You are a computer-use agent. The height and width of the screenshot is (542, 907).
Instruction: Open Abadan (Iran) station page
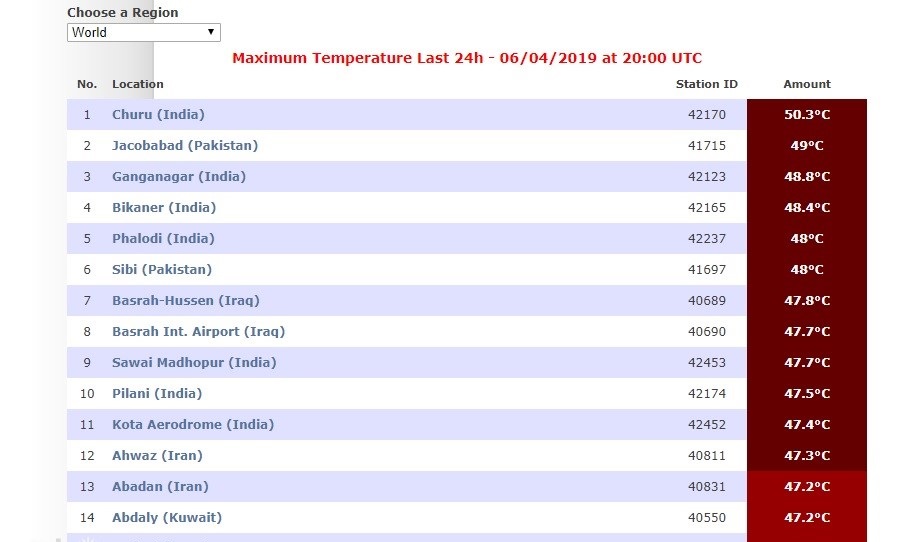click(x=160, y=487)
